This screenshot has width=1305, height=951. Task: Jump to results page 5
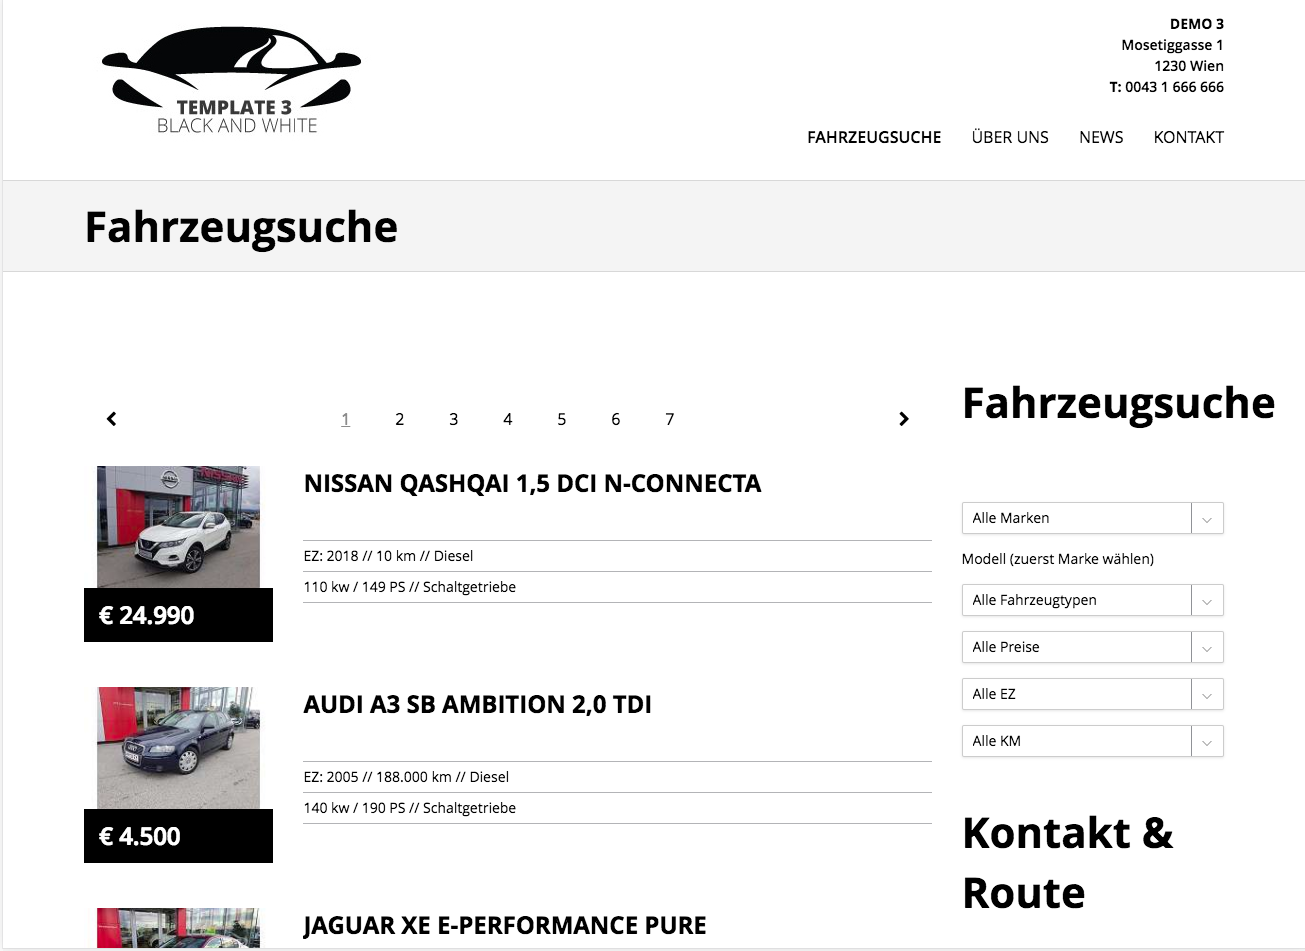(561, 419)
